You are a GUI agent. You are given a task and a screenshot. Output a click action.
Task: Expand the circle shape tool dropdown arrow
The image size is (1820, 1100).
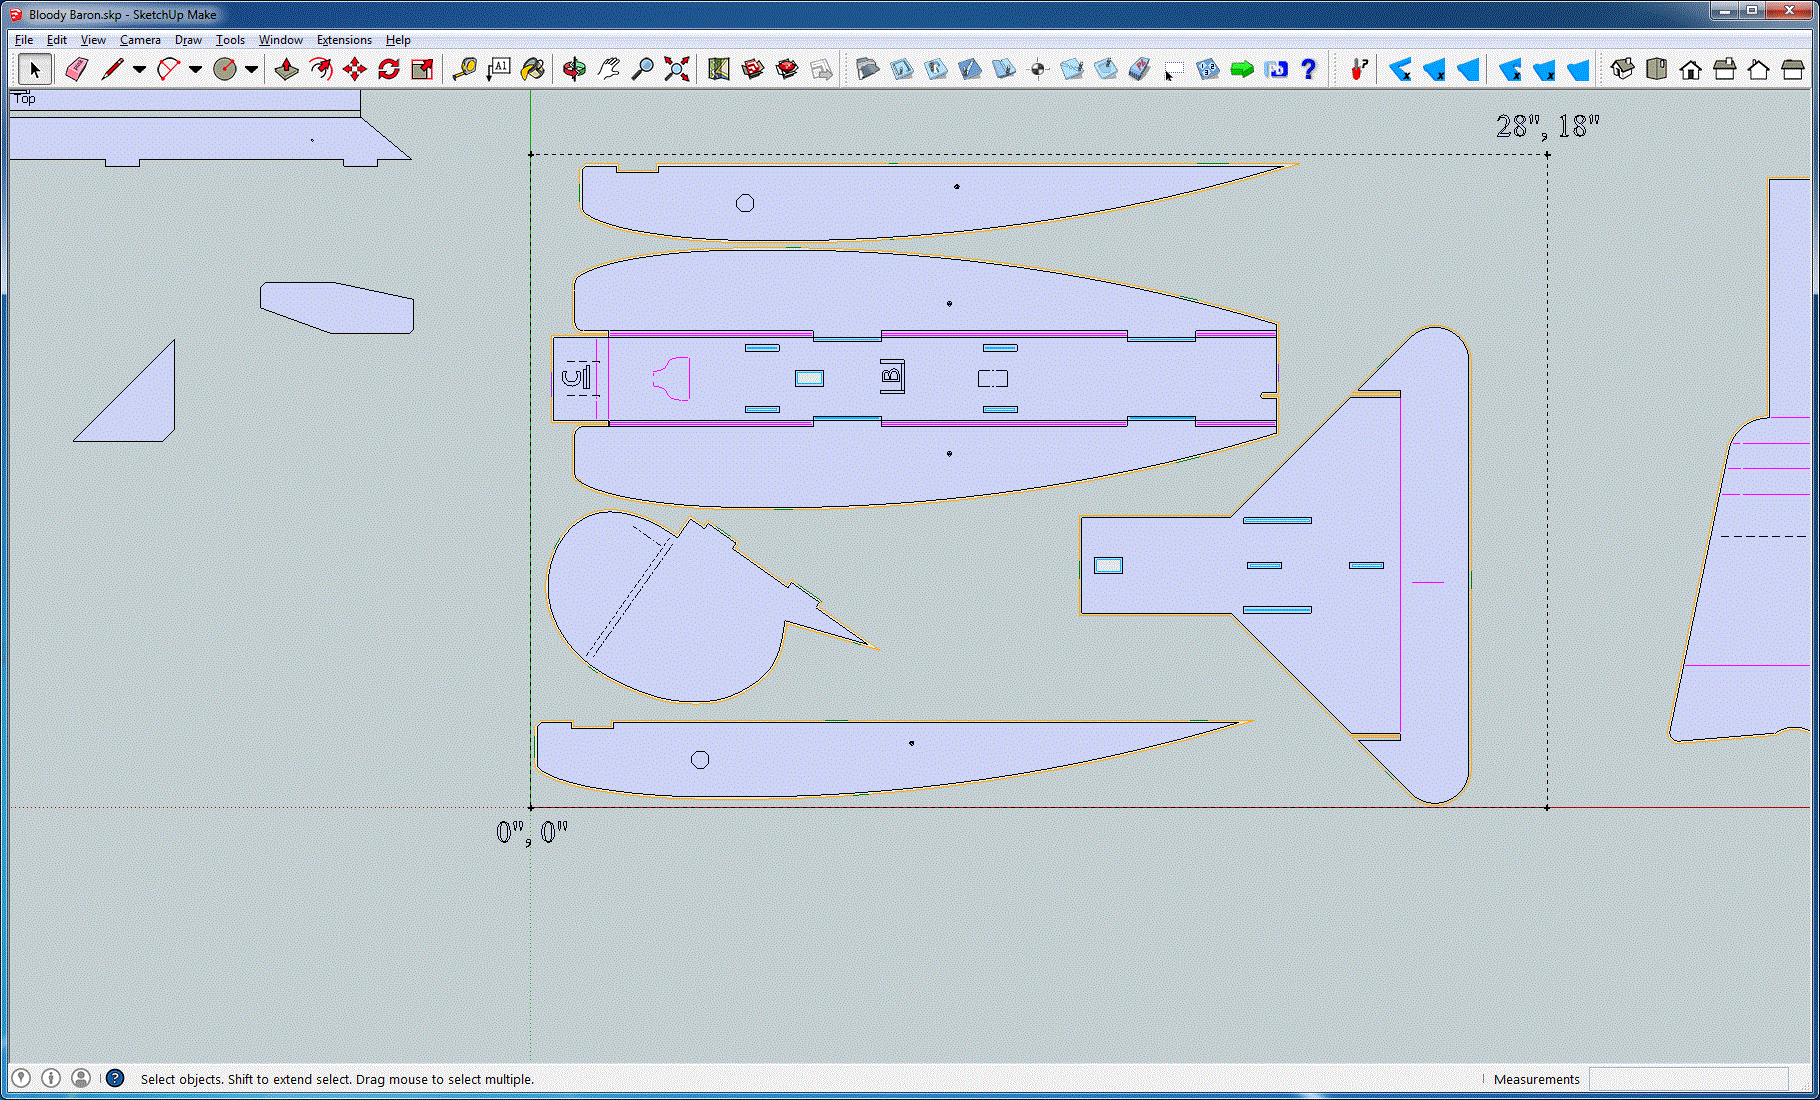[x=251, y=69]
